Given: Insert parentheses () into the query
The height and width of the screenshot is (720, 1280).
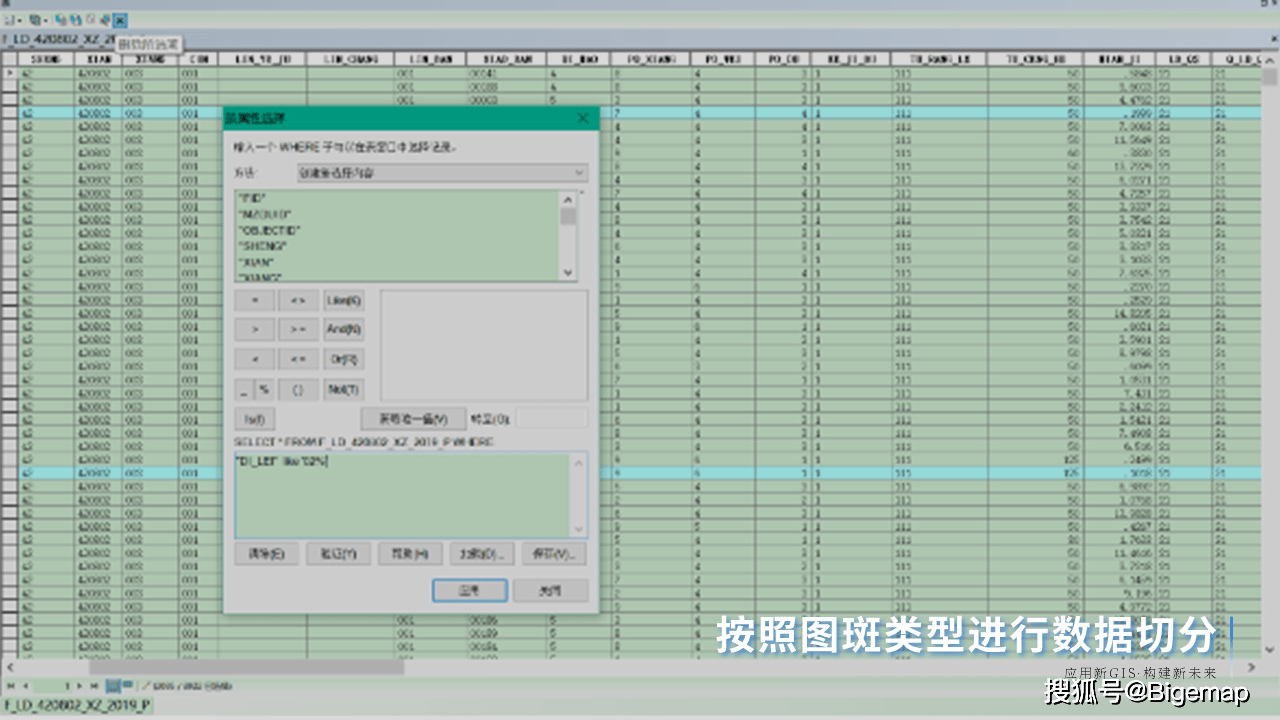Looking at the screenshot, I should pyautogui.click(x=299, y=389).
